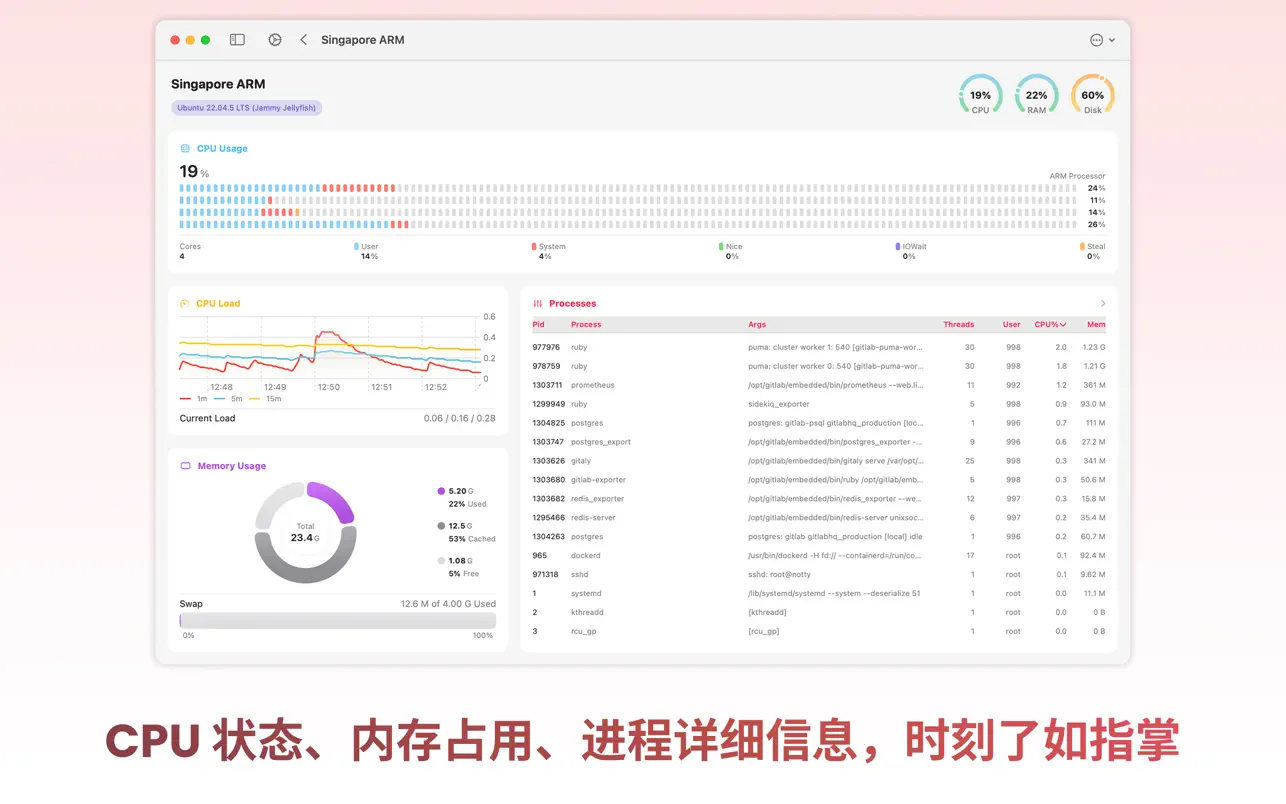Expand Processes panel with right chevron
The height and width of the screenshot is (804, 1286).
1103,304
